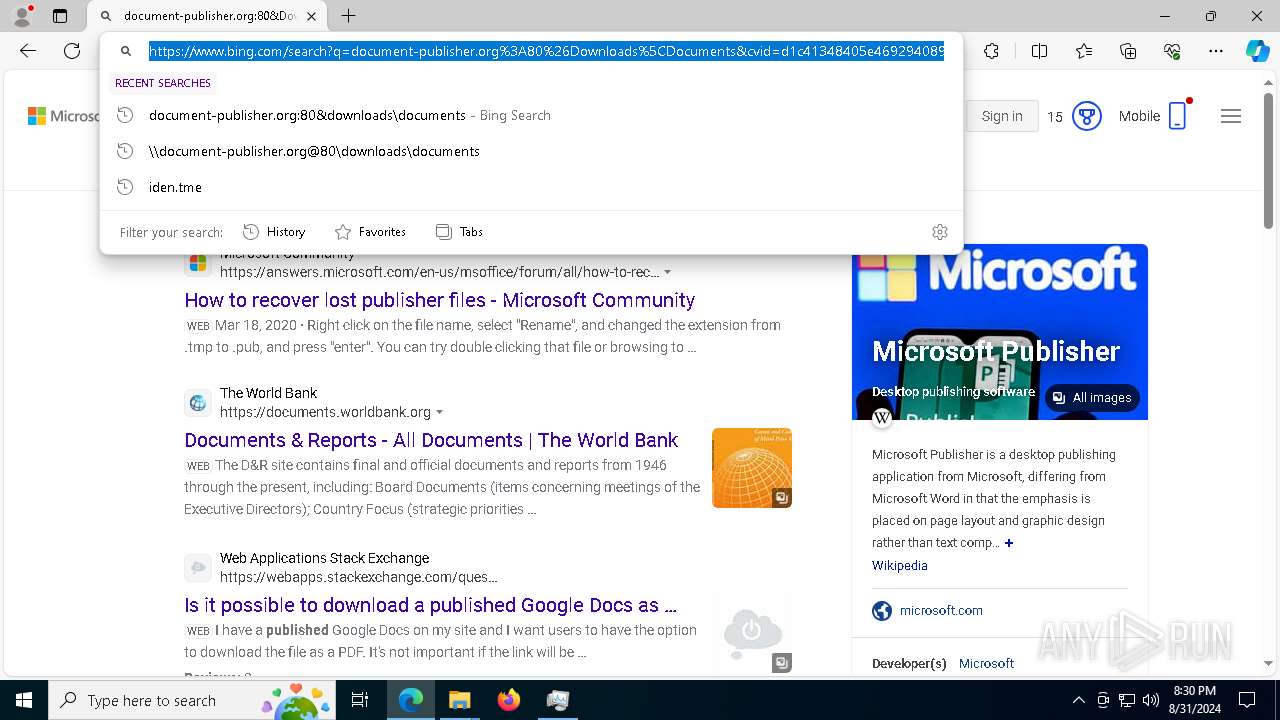Open the tab actions menu icon
This screenshot has width=1280, height=720.
60,16
